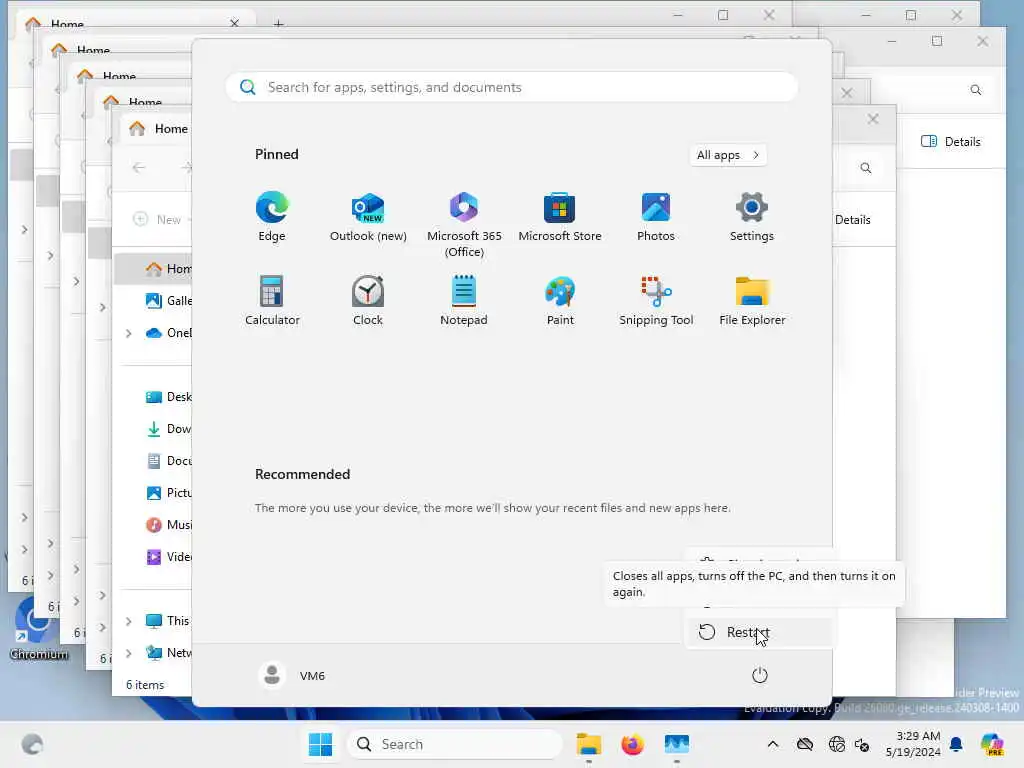Image resolution: width=1024 pixels, height=768 pixels.
Task: Click the taskbar Search box
Action: [x=455, y=744]
